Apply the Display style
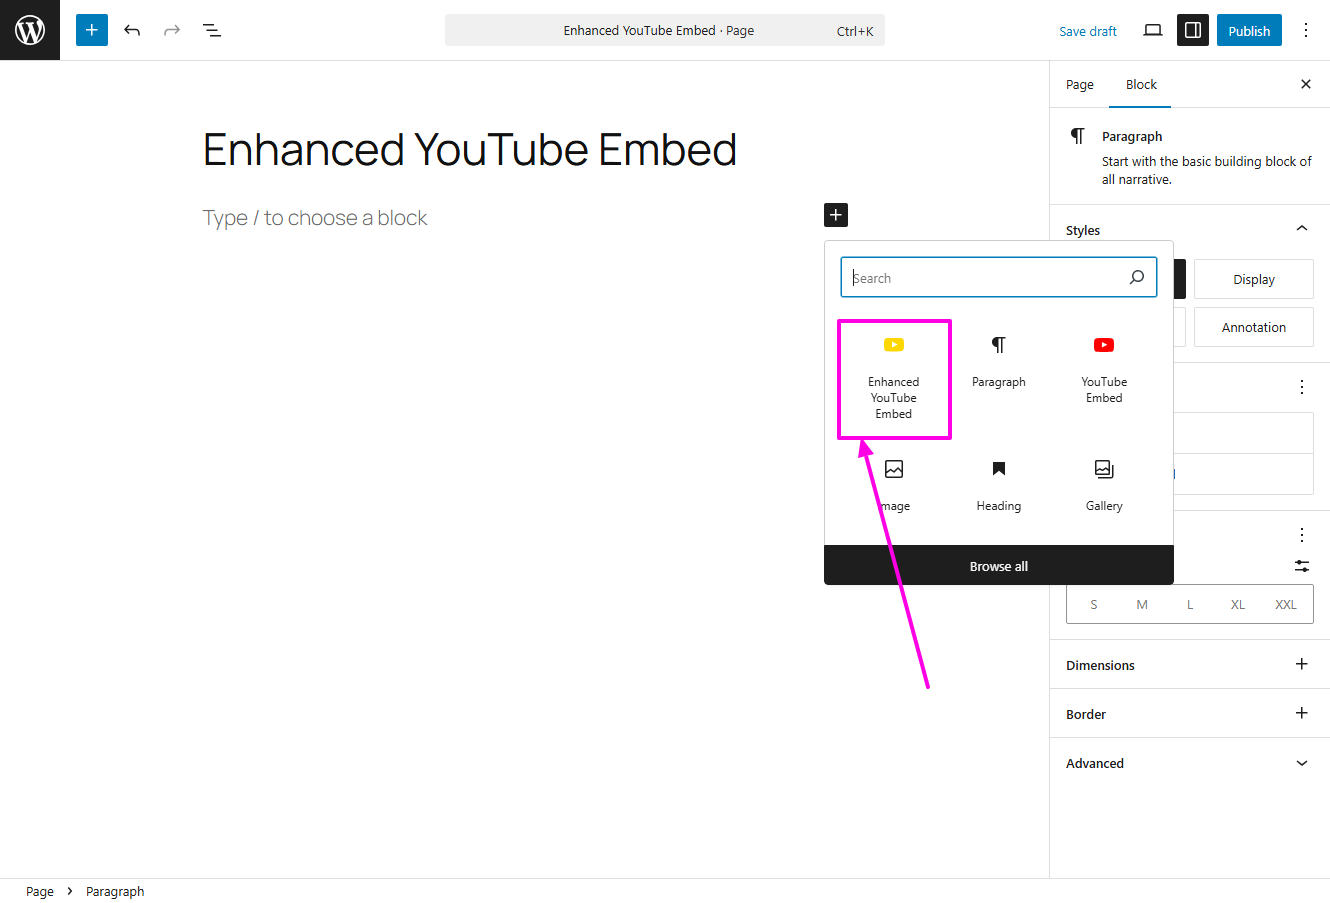The image size is (1330, 903). click(x=1254, y=279)
